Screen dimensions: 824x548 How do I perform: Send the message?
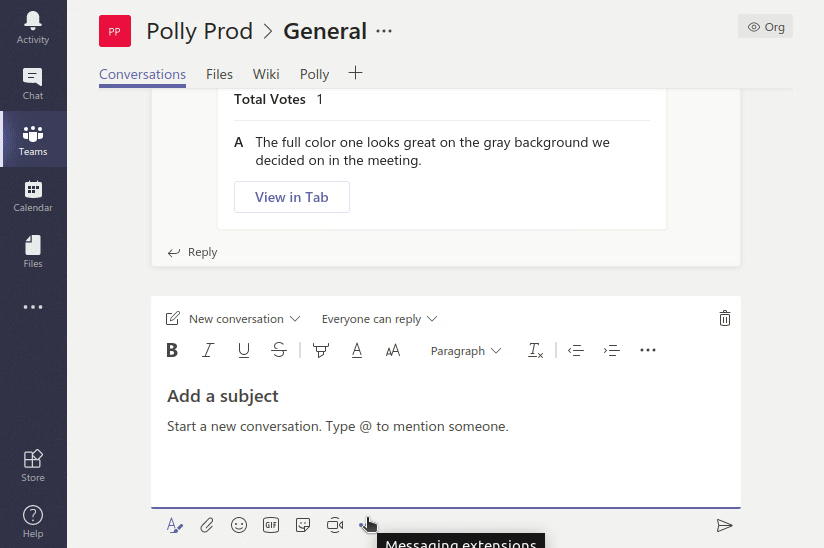tap(724, 525)
